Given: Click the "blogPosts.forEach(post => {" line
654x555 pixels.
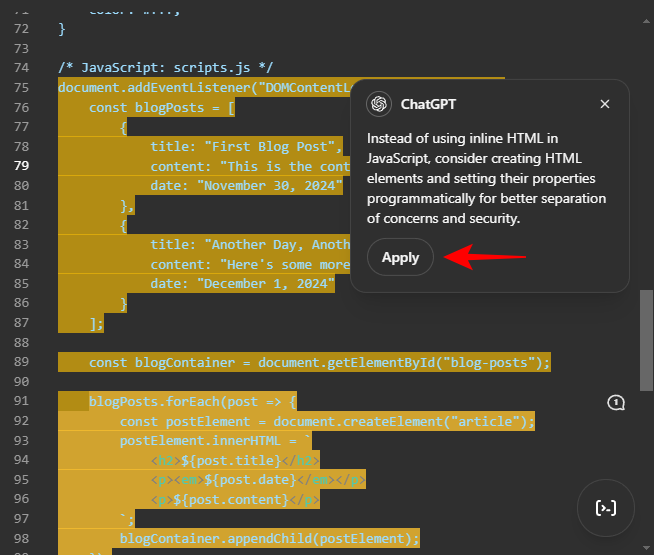Looking at the screenshot, I should [x=193, y=402].
